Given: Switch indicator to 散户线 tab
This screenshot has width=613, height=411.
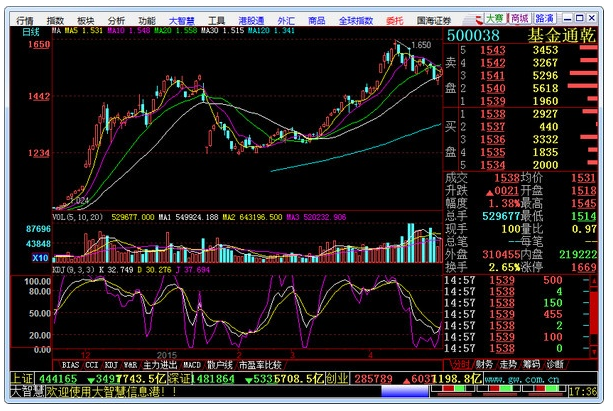Looking at the screenshot, I should (x=220, y=365).
